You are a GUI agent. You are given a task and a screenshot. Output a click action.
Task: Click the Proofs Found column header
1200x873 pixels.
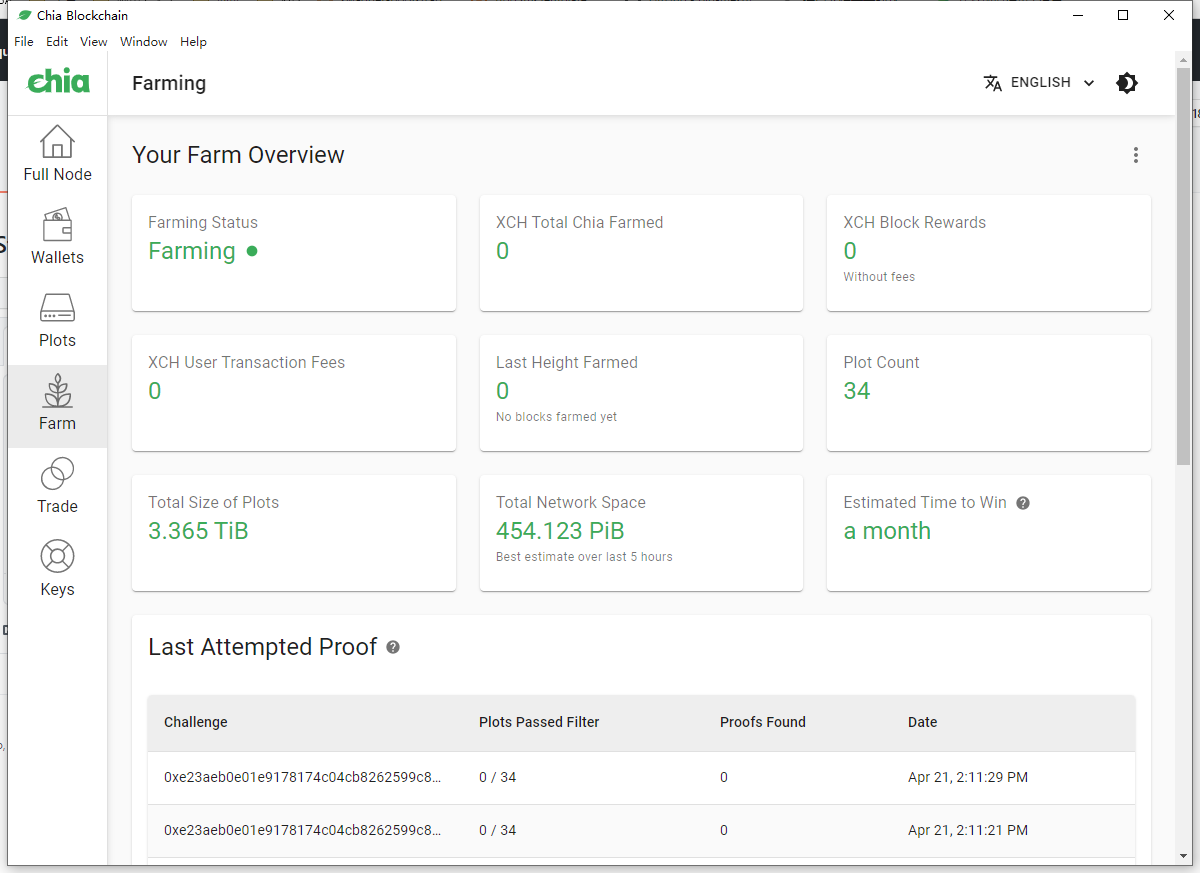coord(763,722)
